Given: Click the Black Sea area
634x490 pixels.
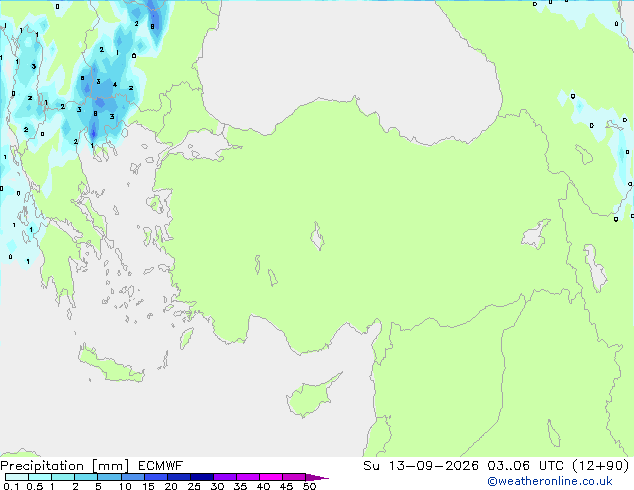Looking at the screenshot, I should tap(348, 61).
